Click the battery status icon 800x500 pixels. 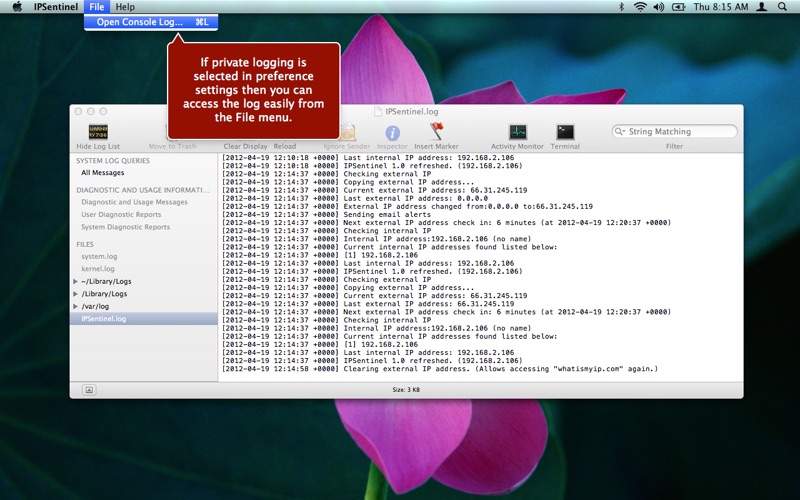click(x=678, y=7)
